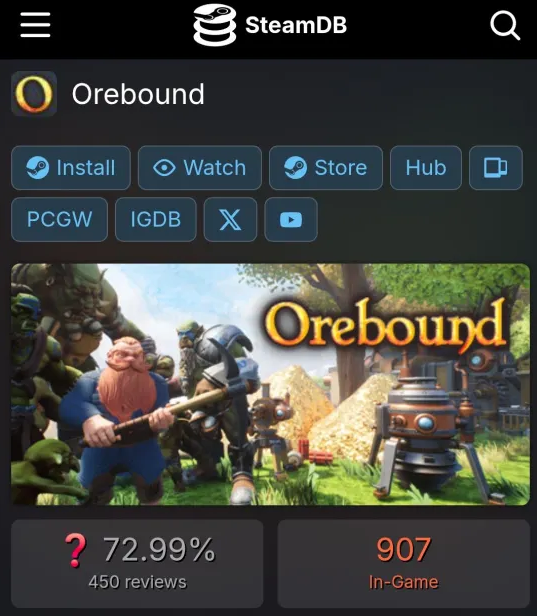
Task: Open the 907 In-Game players card
Action: click(x=403, y=564)
